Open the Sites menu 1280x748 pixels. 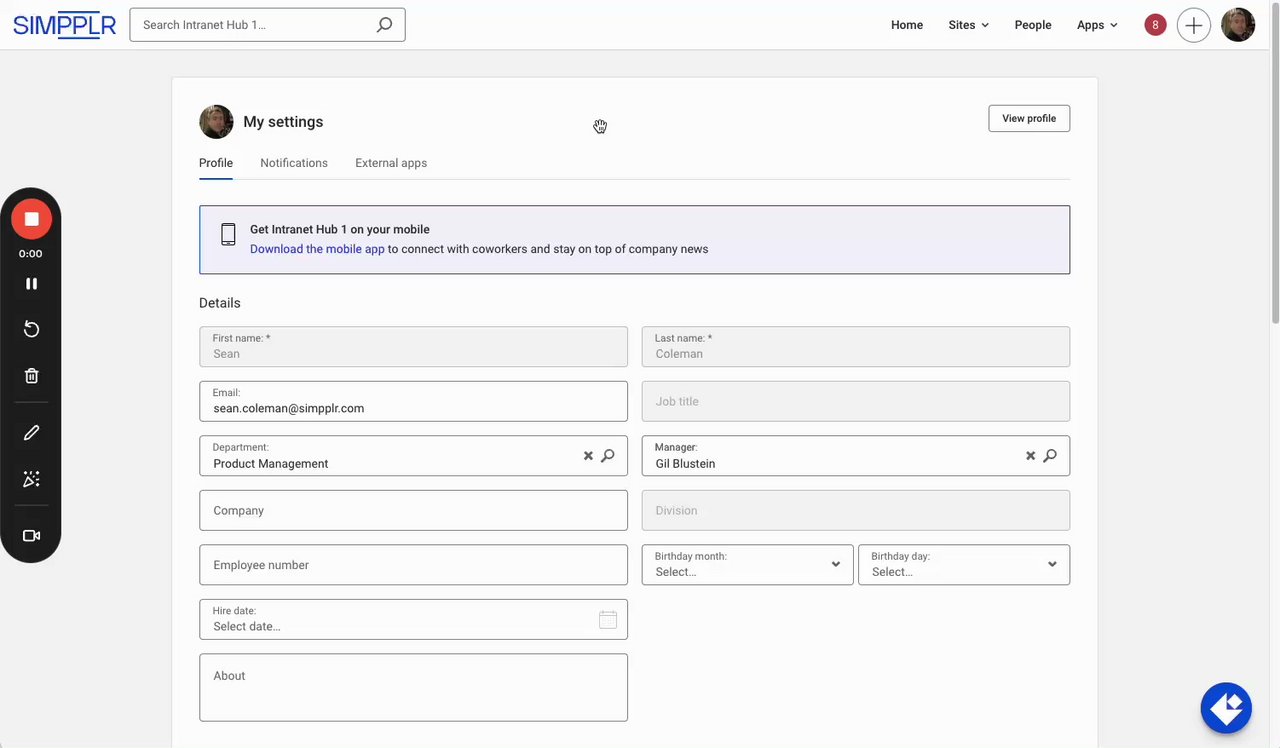pos(968,25)
